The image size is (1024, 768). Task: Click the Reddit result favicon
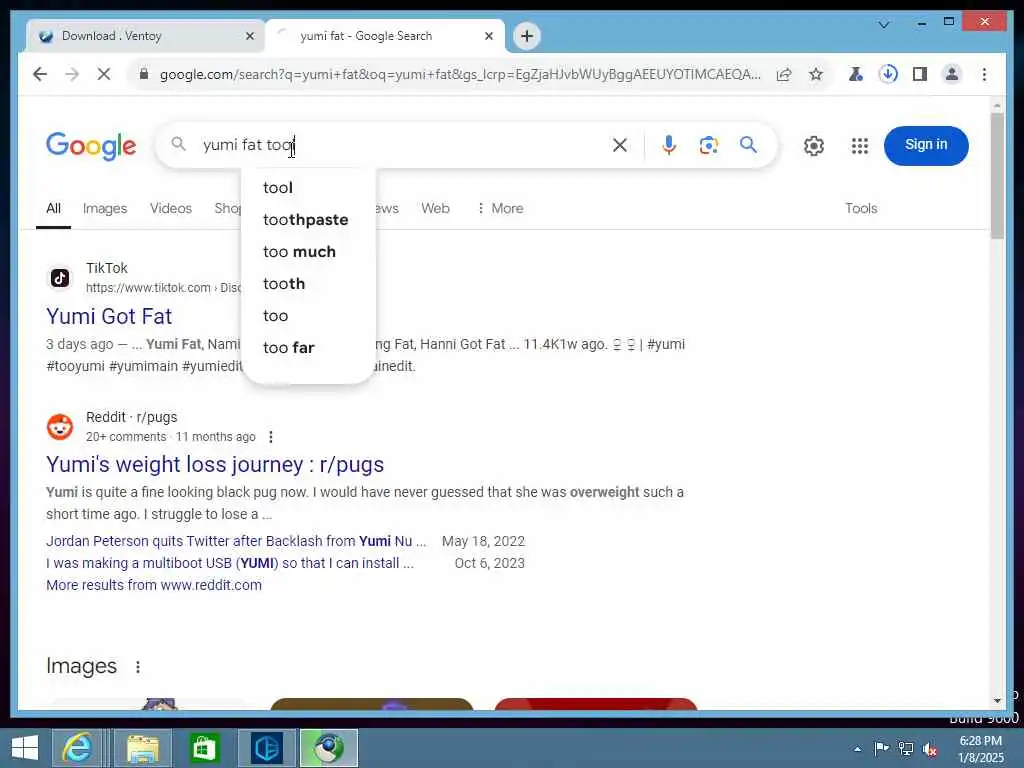point(60,427)
